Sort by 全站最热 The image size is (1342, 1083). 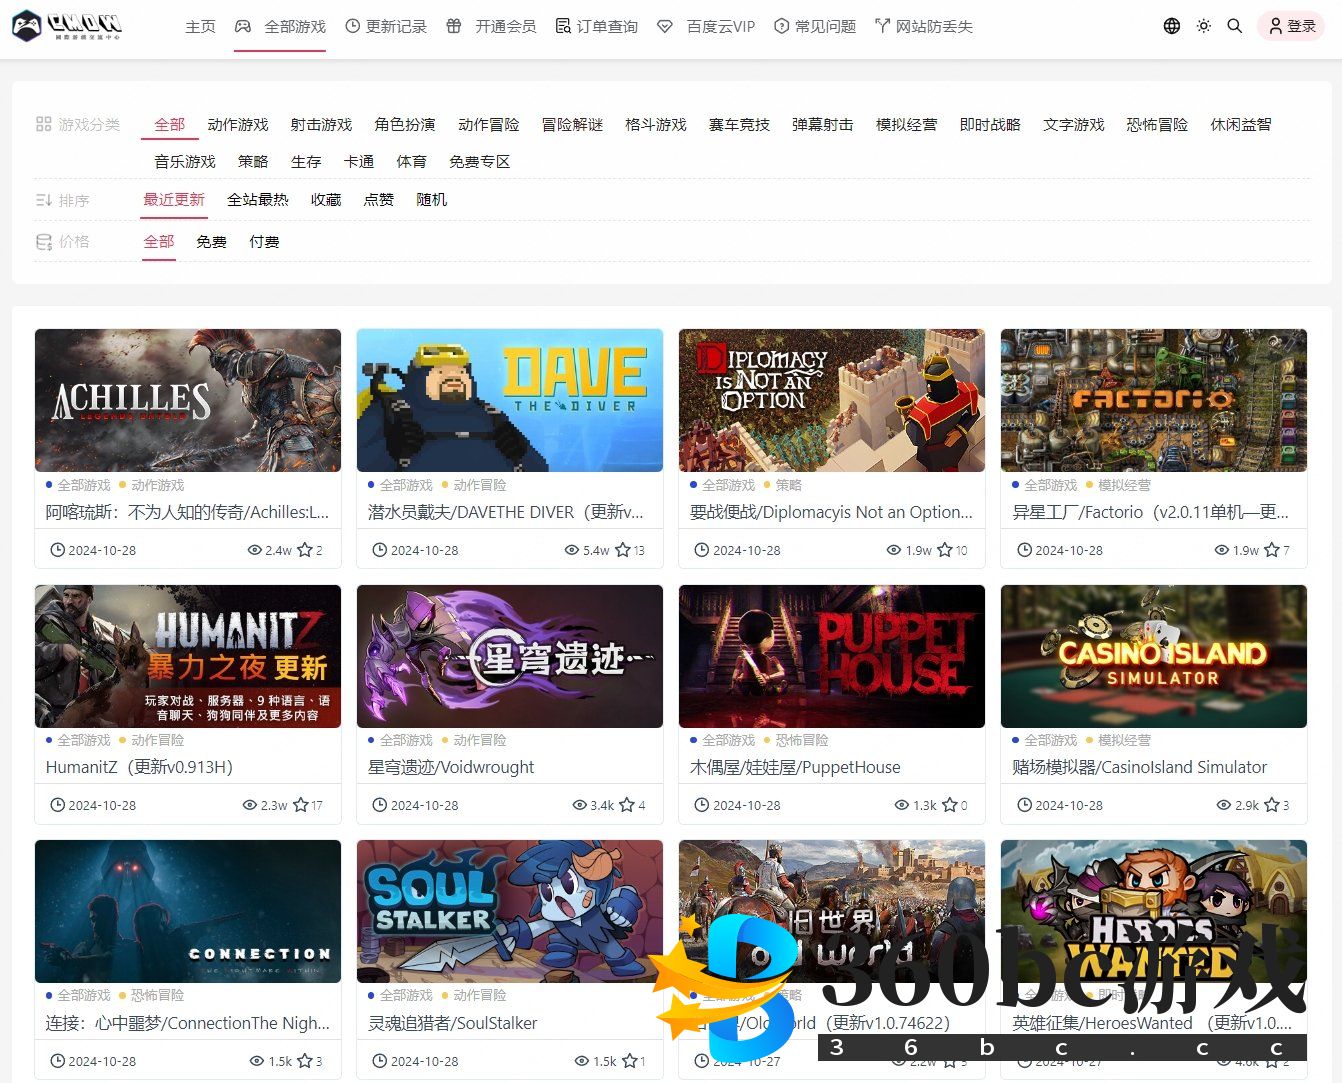[x=258, y=199]
